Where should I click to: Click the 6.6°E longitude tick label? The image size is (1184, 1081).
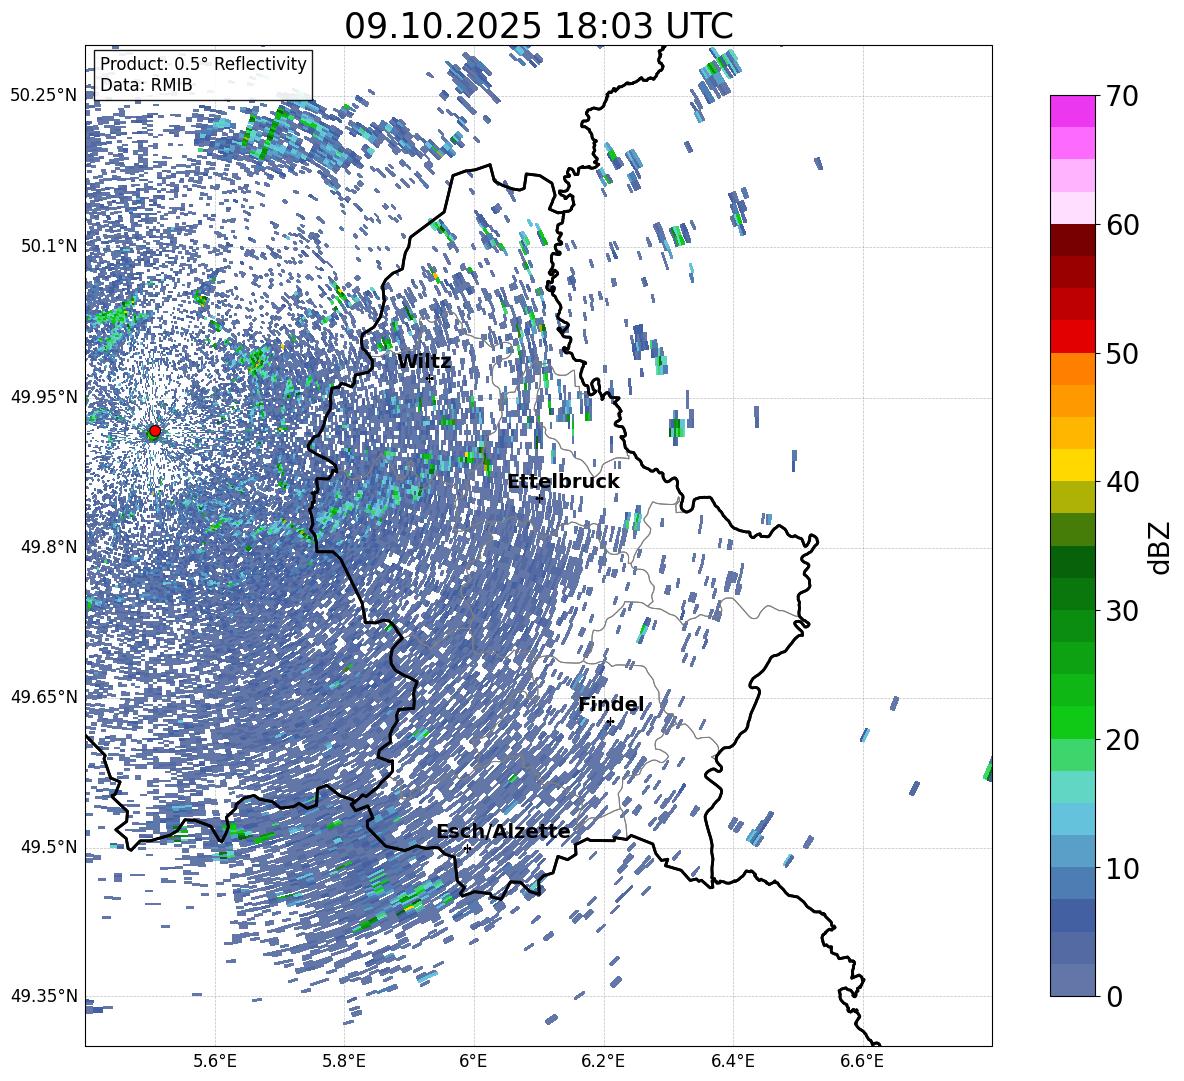pos(862,1061)
